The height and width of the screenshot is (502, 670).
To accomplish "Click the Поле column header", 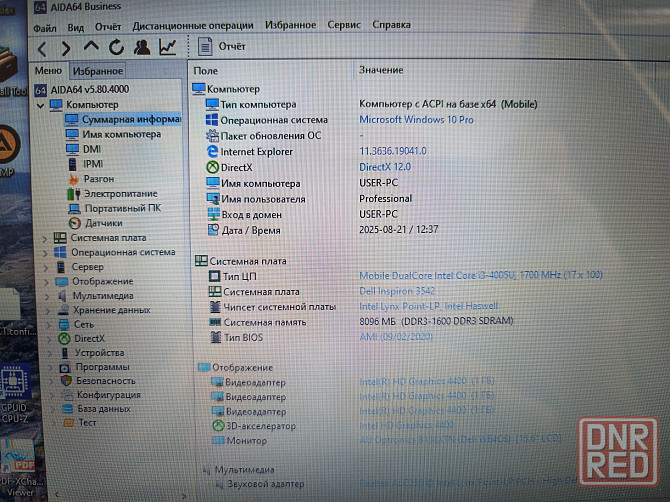I will (206, 71).
